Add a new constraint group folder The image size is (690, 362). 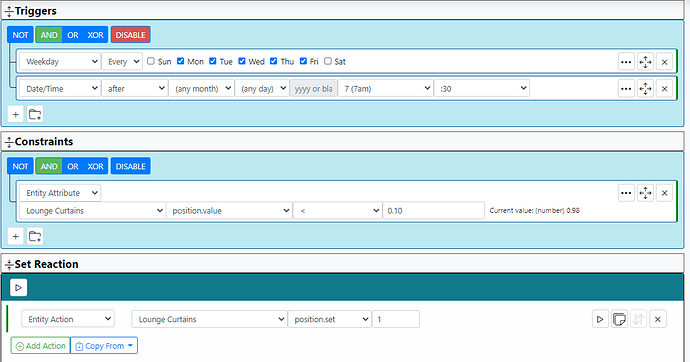[35, 237]
